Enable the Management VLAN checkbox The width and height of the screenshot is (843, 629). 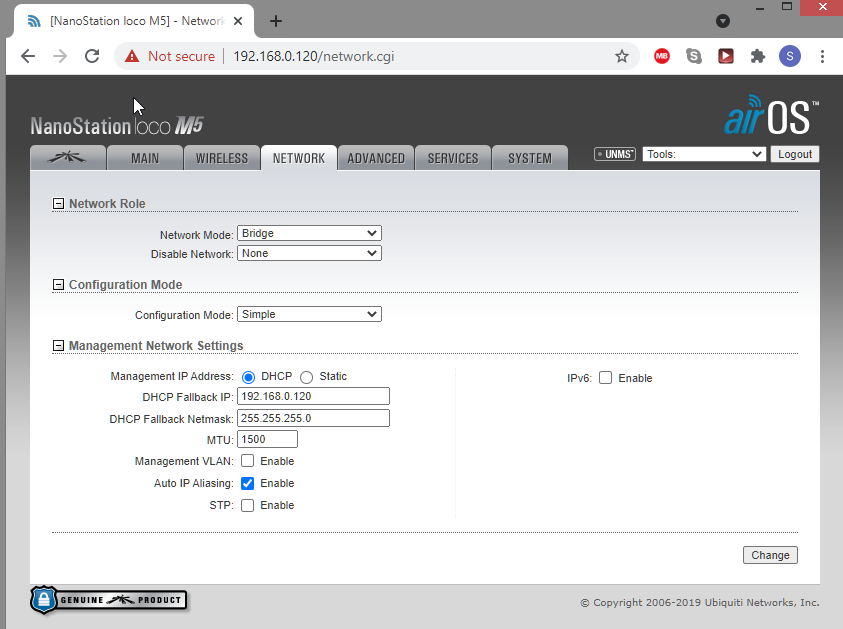pyautogui.click(x=247, y=461)
